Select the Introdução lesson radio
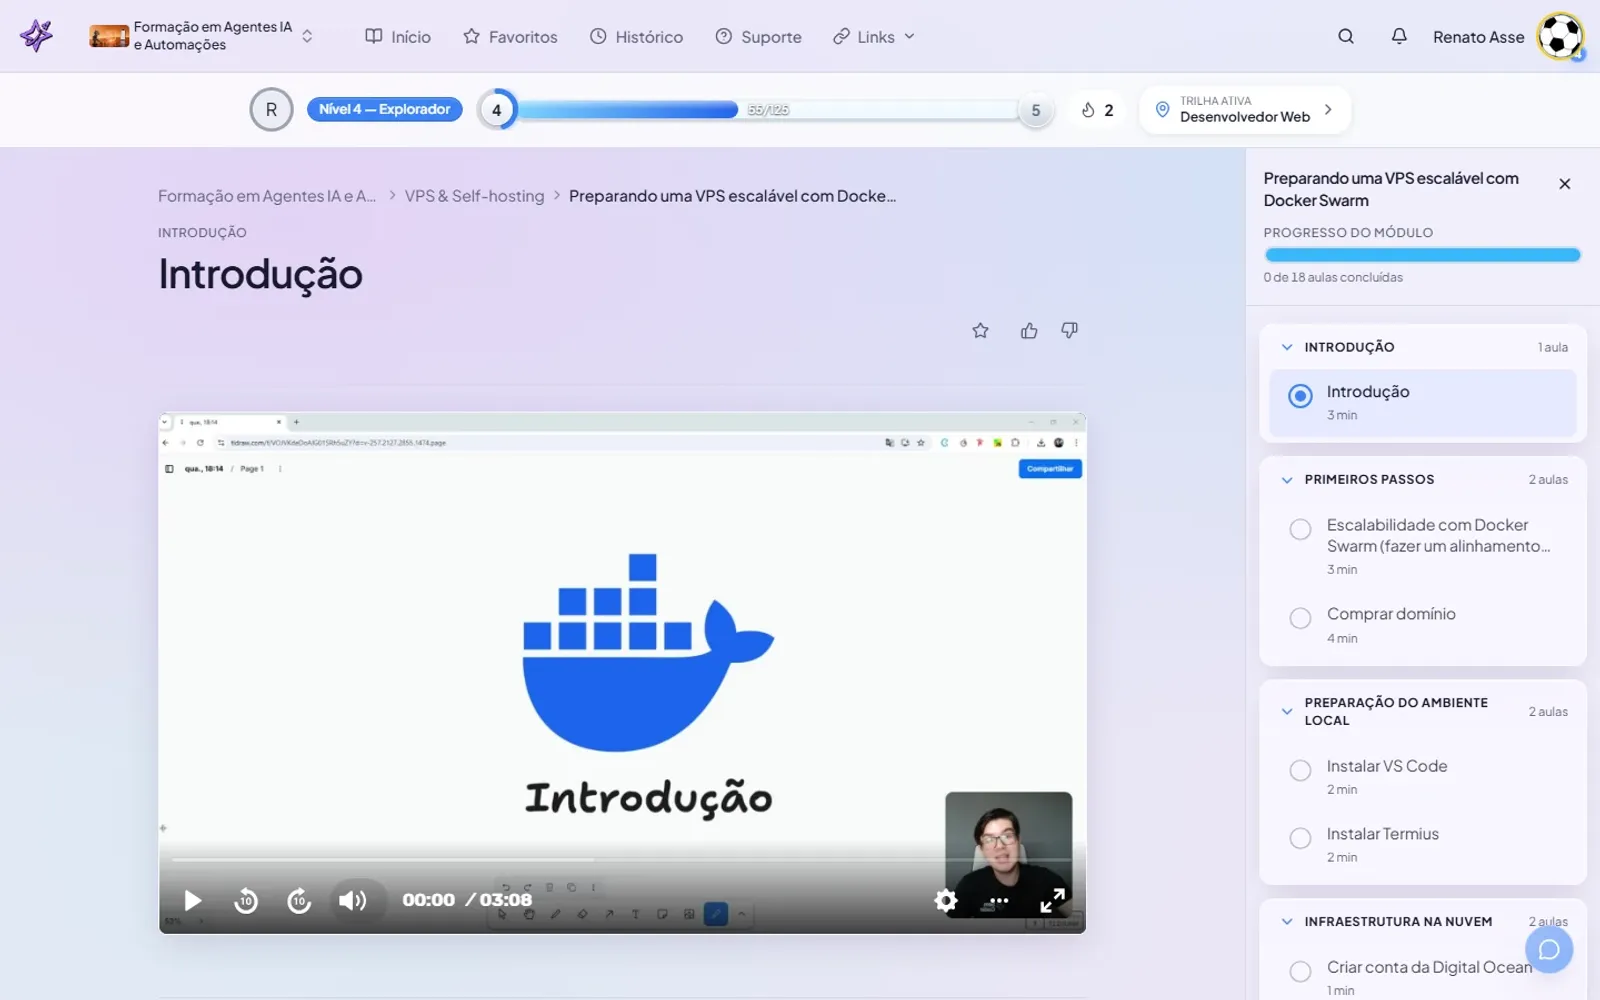1600x1000 pixels. 1300,396
